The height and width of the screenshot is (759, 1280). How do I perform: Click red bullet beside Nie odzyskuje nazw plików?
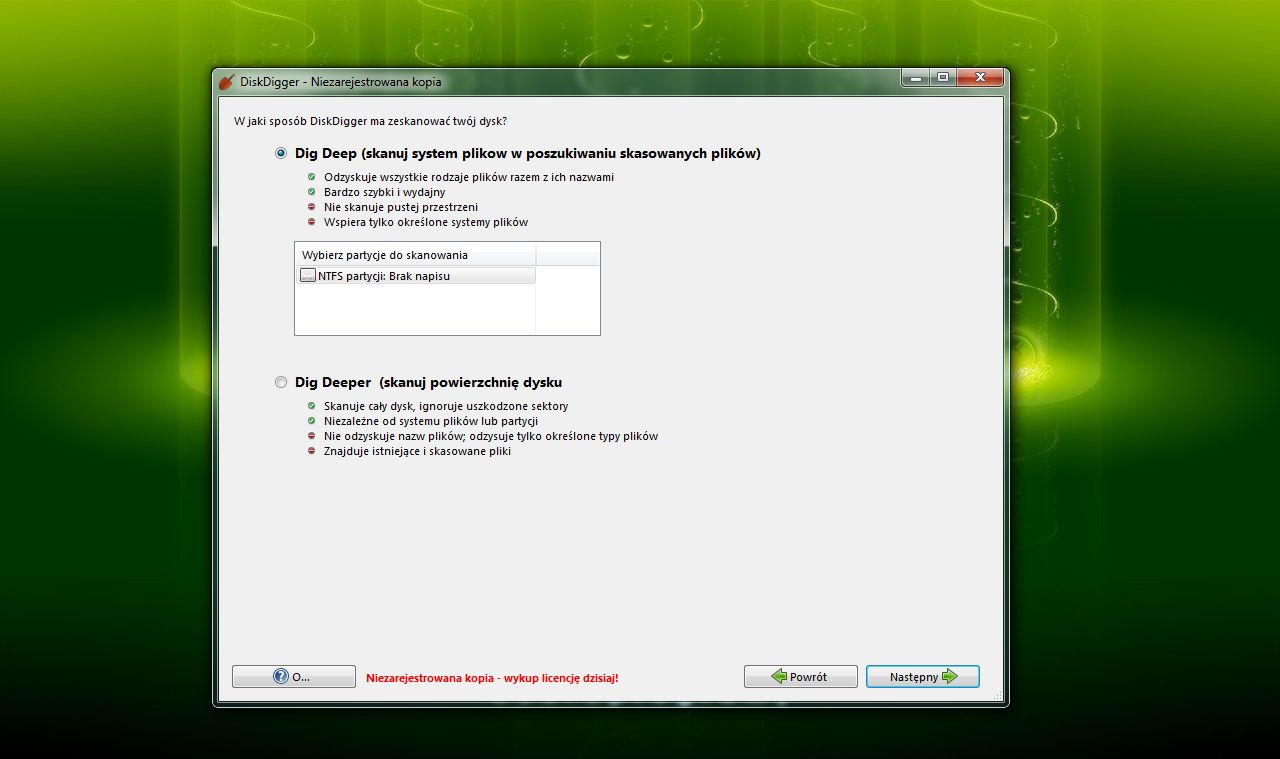(x=311, y=436)
